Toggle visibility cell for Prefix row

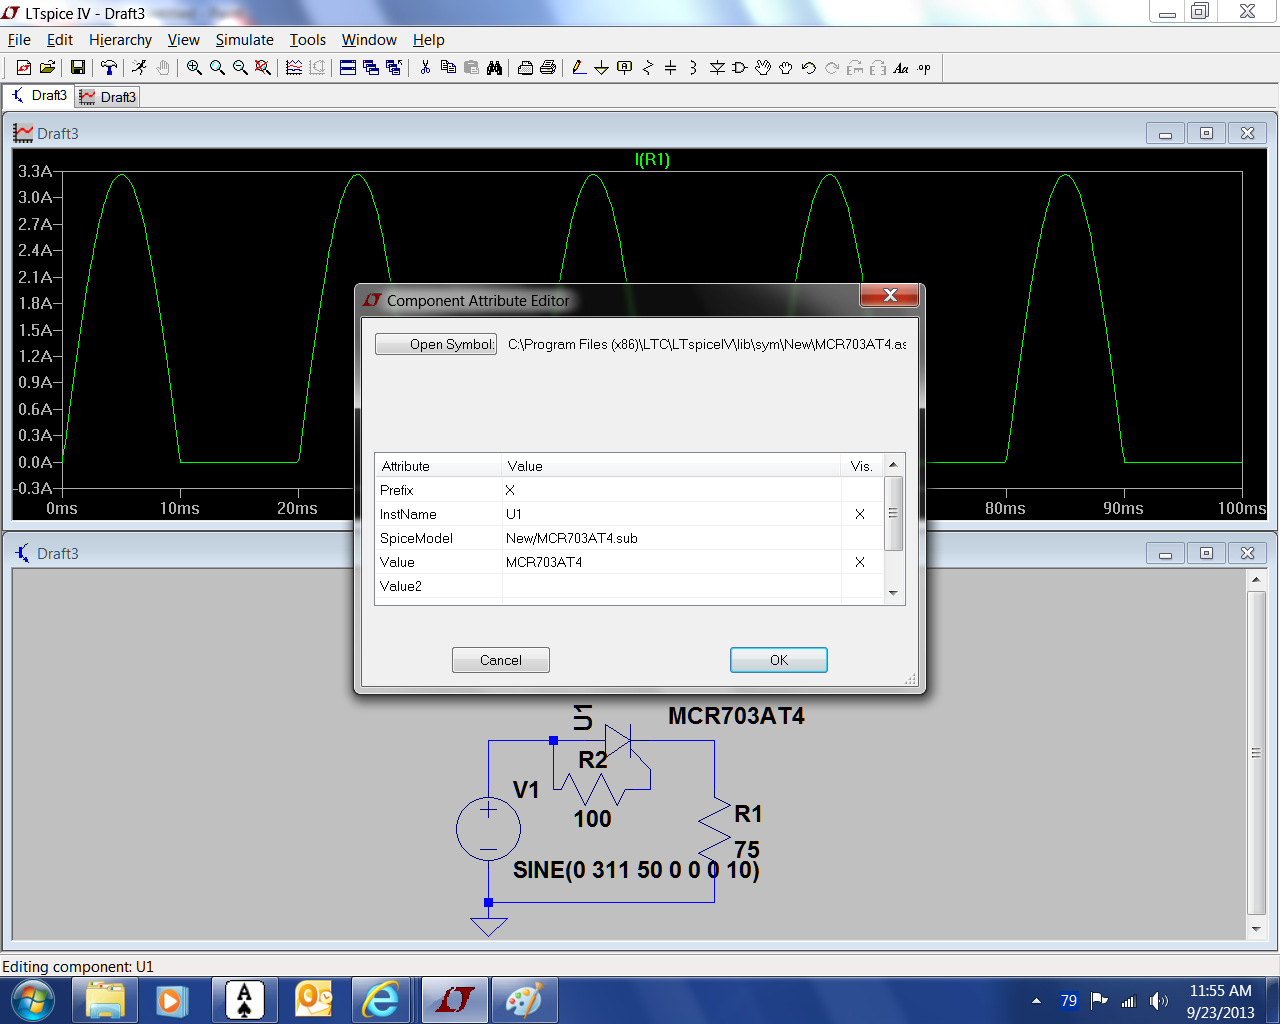[862, 490]
